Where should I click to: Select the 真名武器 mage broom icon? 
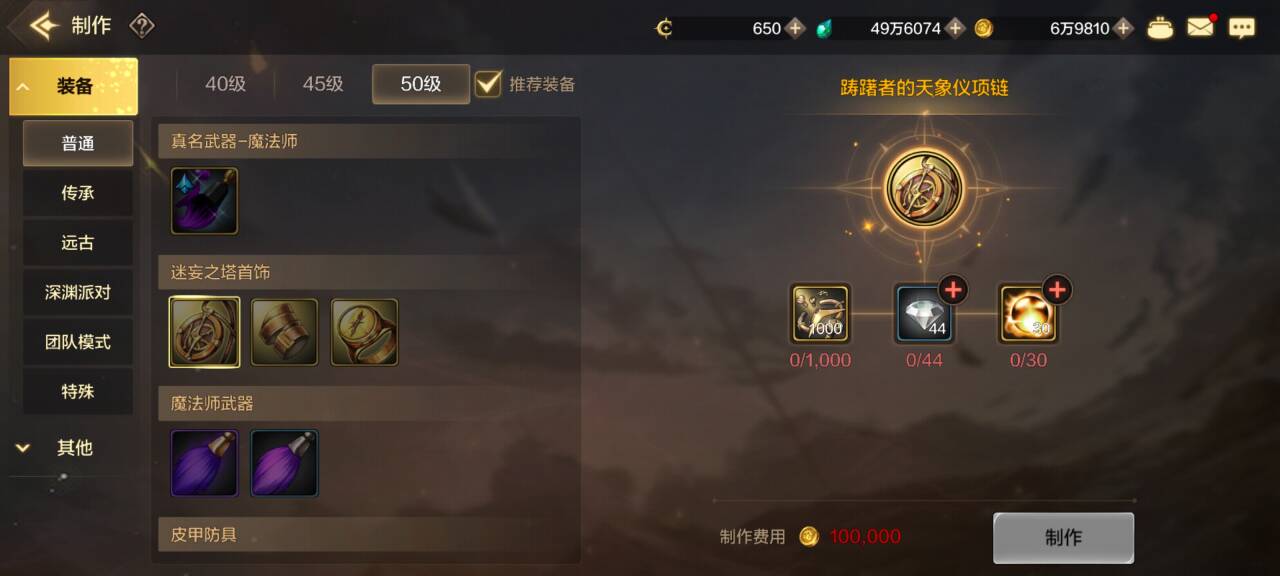click(x=204, y=200)
